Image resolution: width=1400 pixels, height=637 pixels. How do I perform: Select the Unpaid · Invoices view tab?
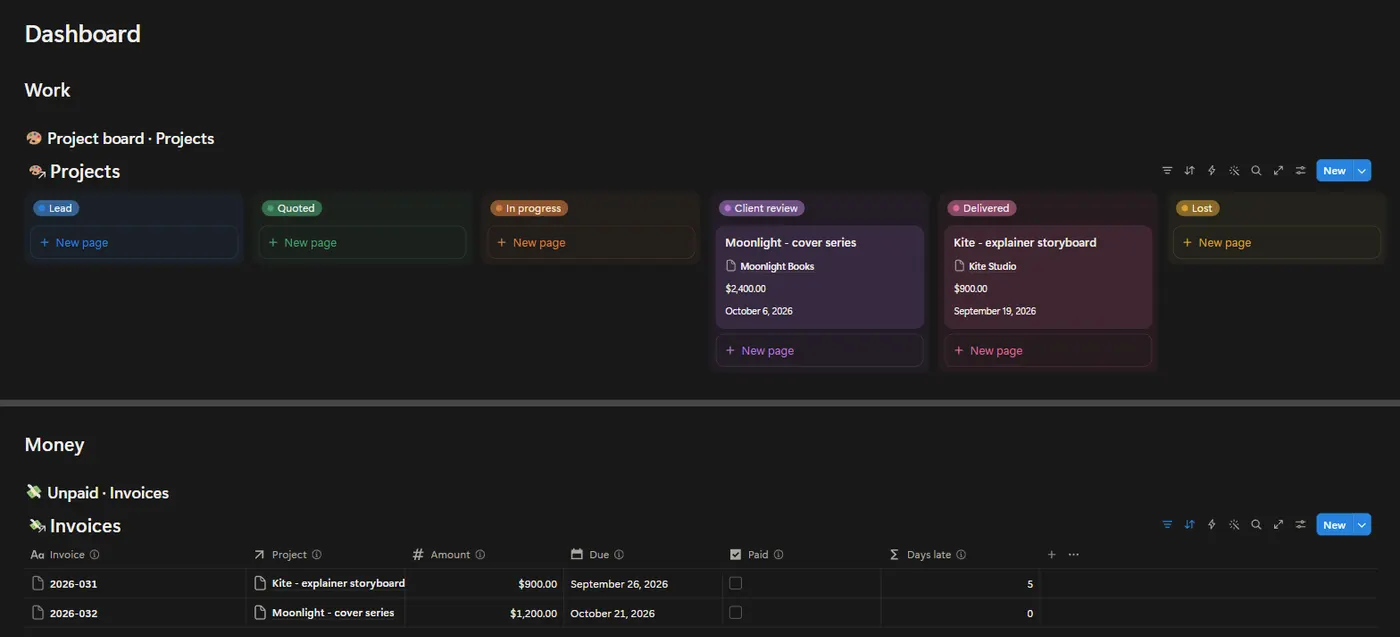[97, 493]
